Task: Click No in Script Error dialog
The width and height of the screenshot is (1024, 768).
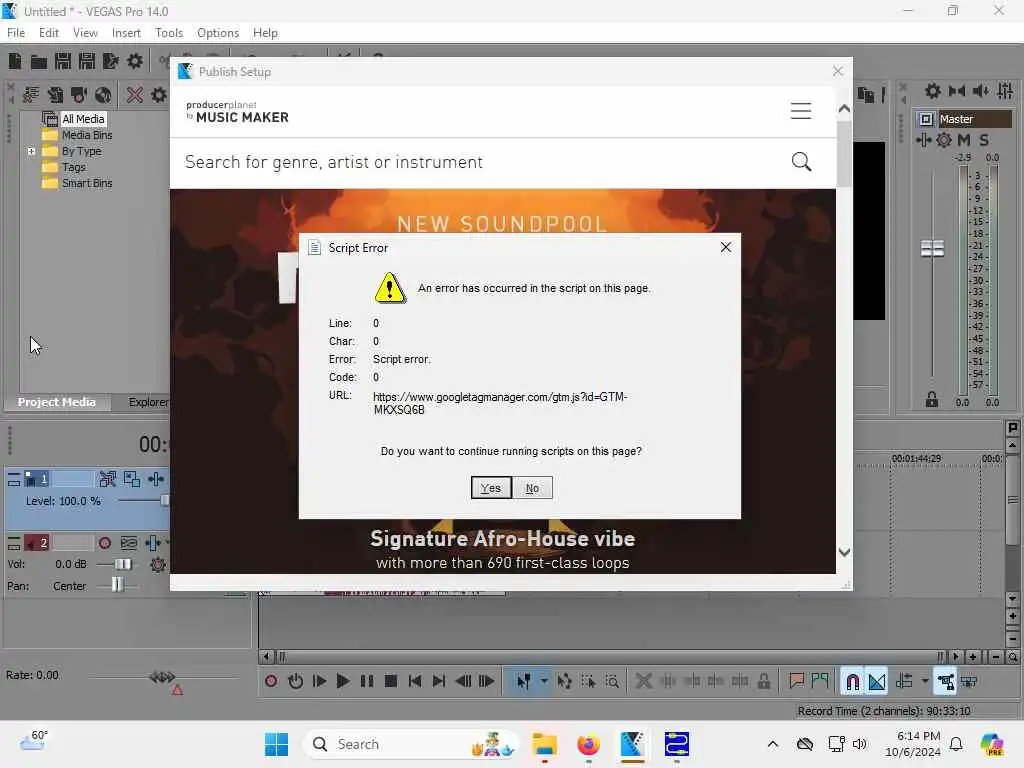Action: (532, 488)
